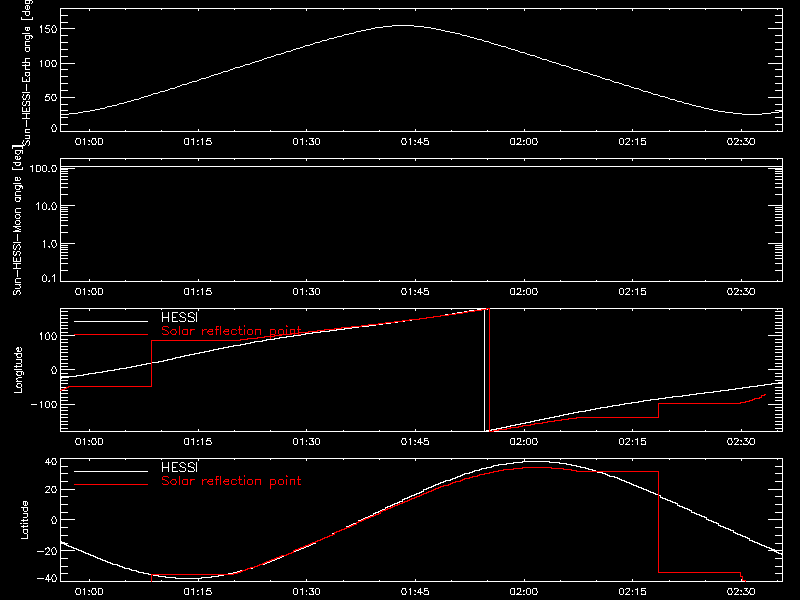Click the 0.1 tick on Moon angle axis
Image resolution: width=800 pixels, height=600 pixels.
(x=49, y=279)
